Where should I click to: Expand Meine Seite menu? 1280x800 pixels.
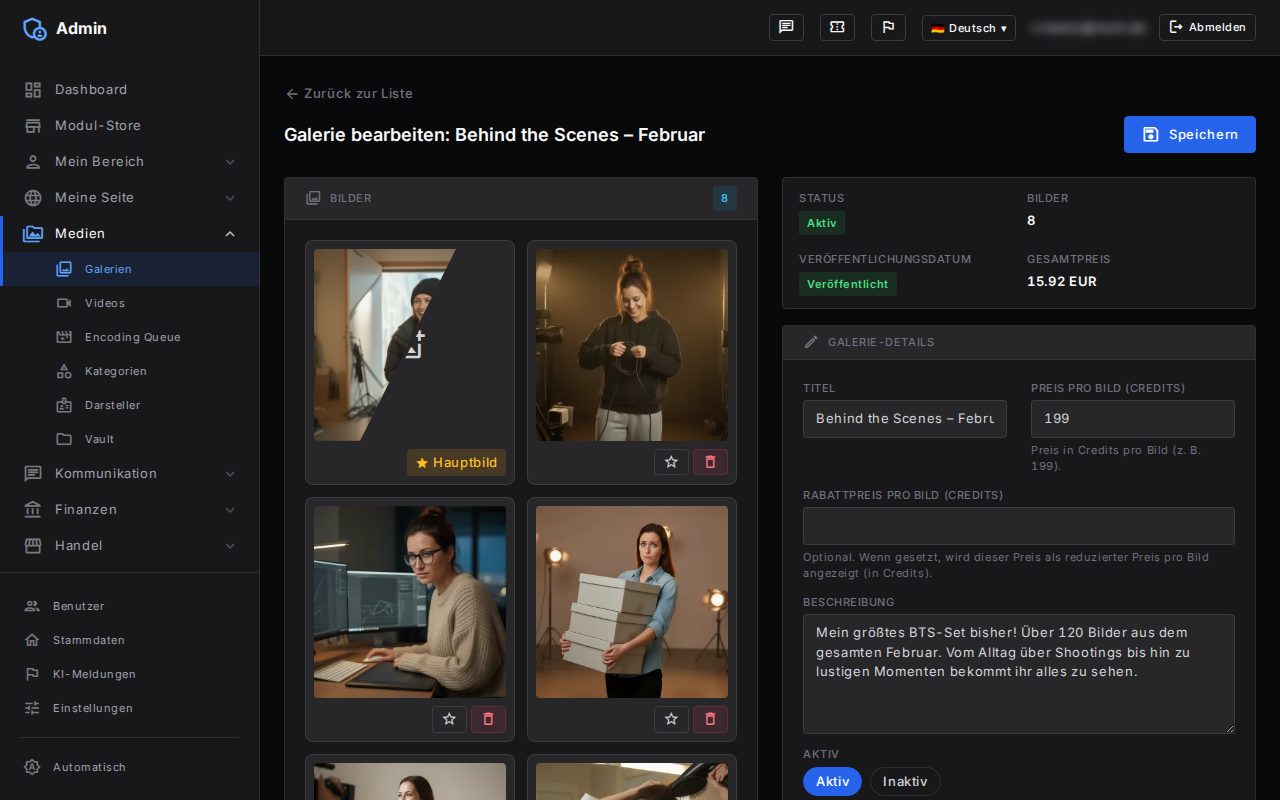click(x=130, y=197)
